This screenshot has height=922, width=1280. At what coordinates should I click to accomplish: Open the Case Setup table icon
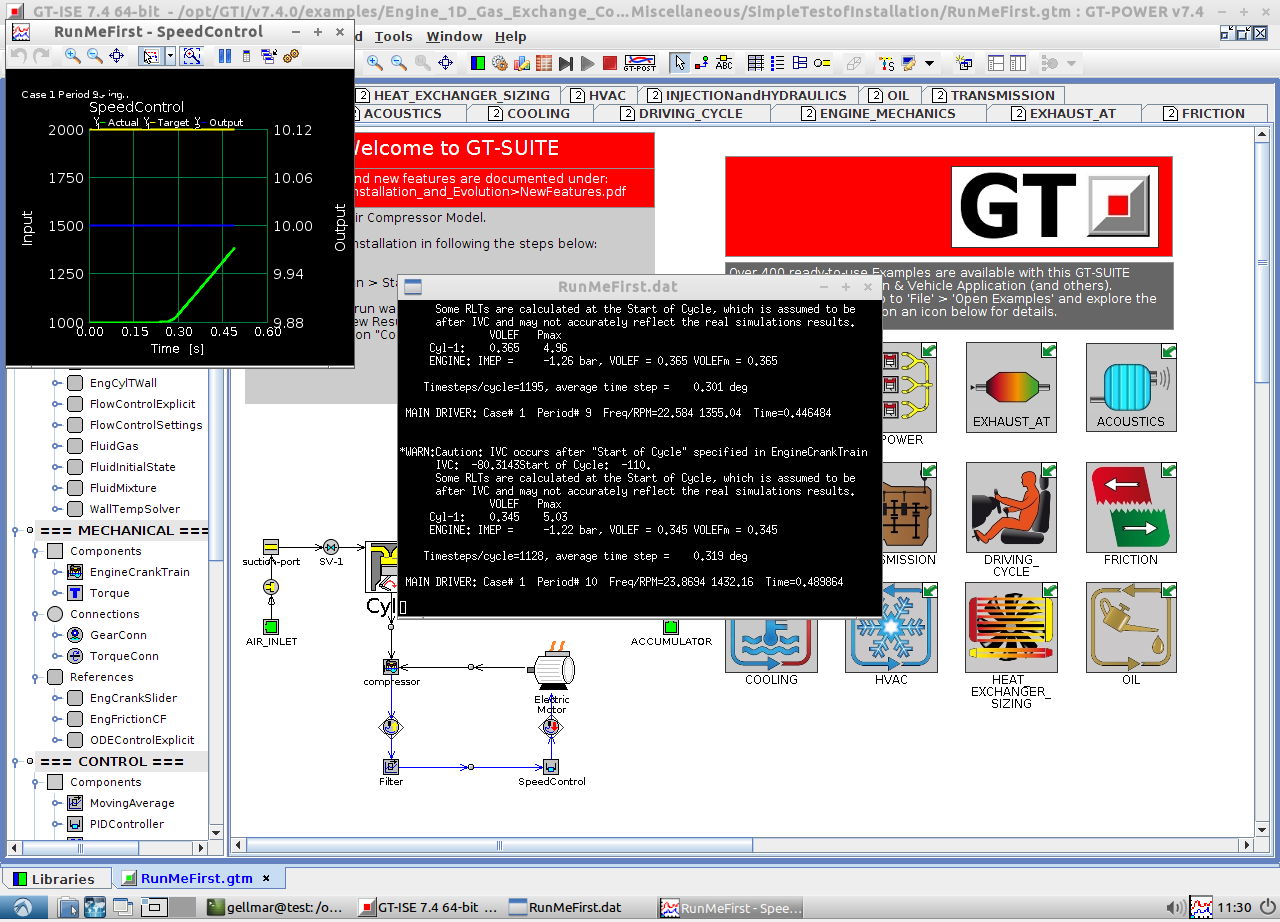pyautogui.click(x=544, y=63)
